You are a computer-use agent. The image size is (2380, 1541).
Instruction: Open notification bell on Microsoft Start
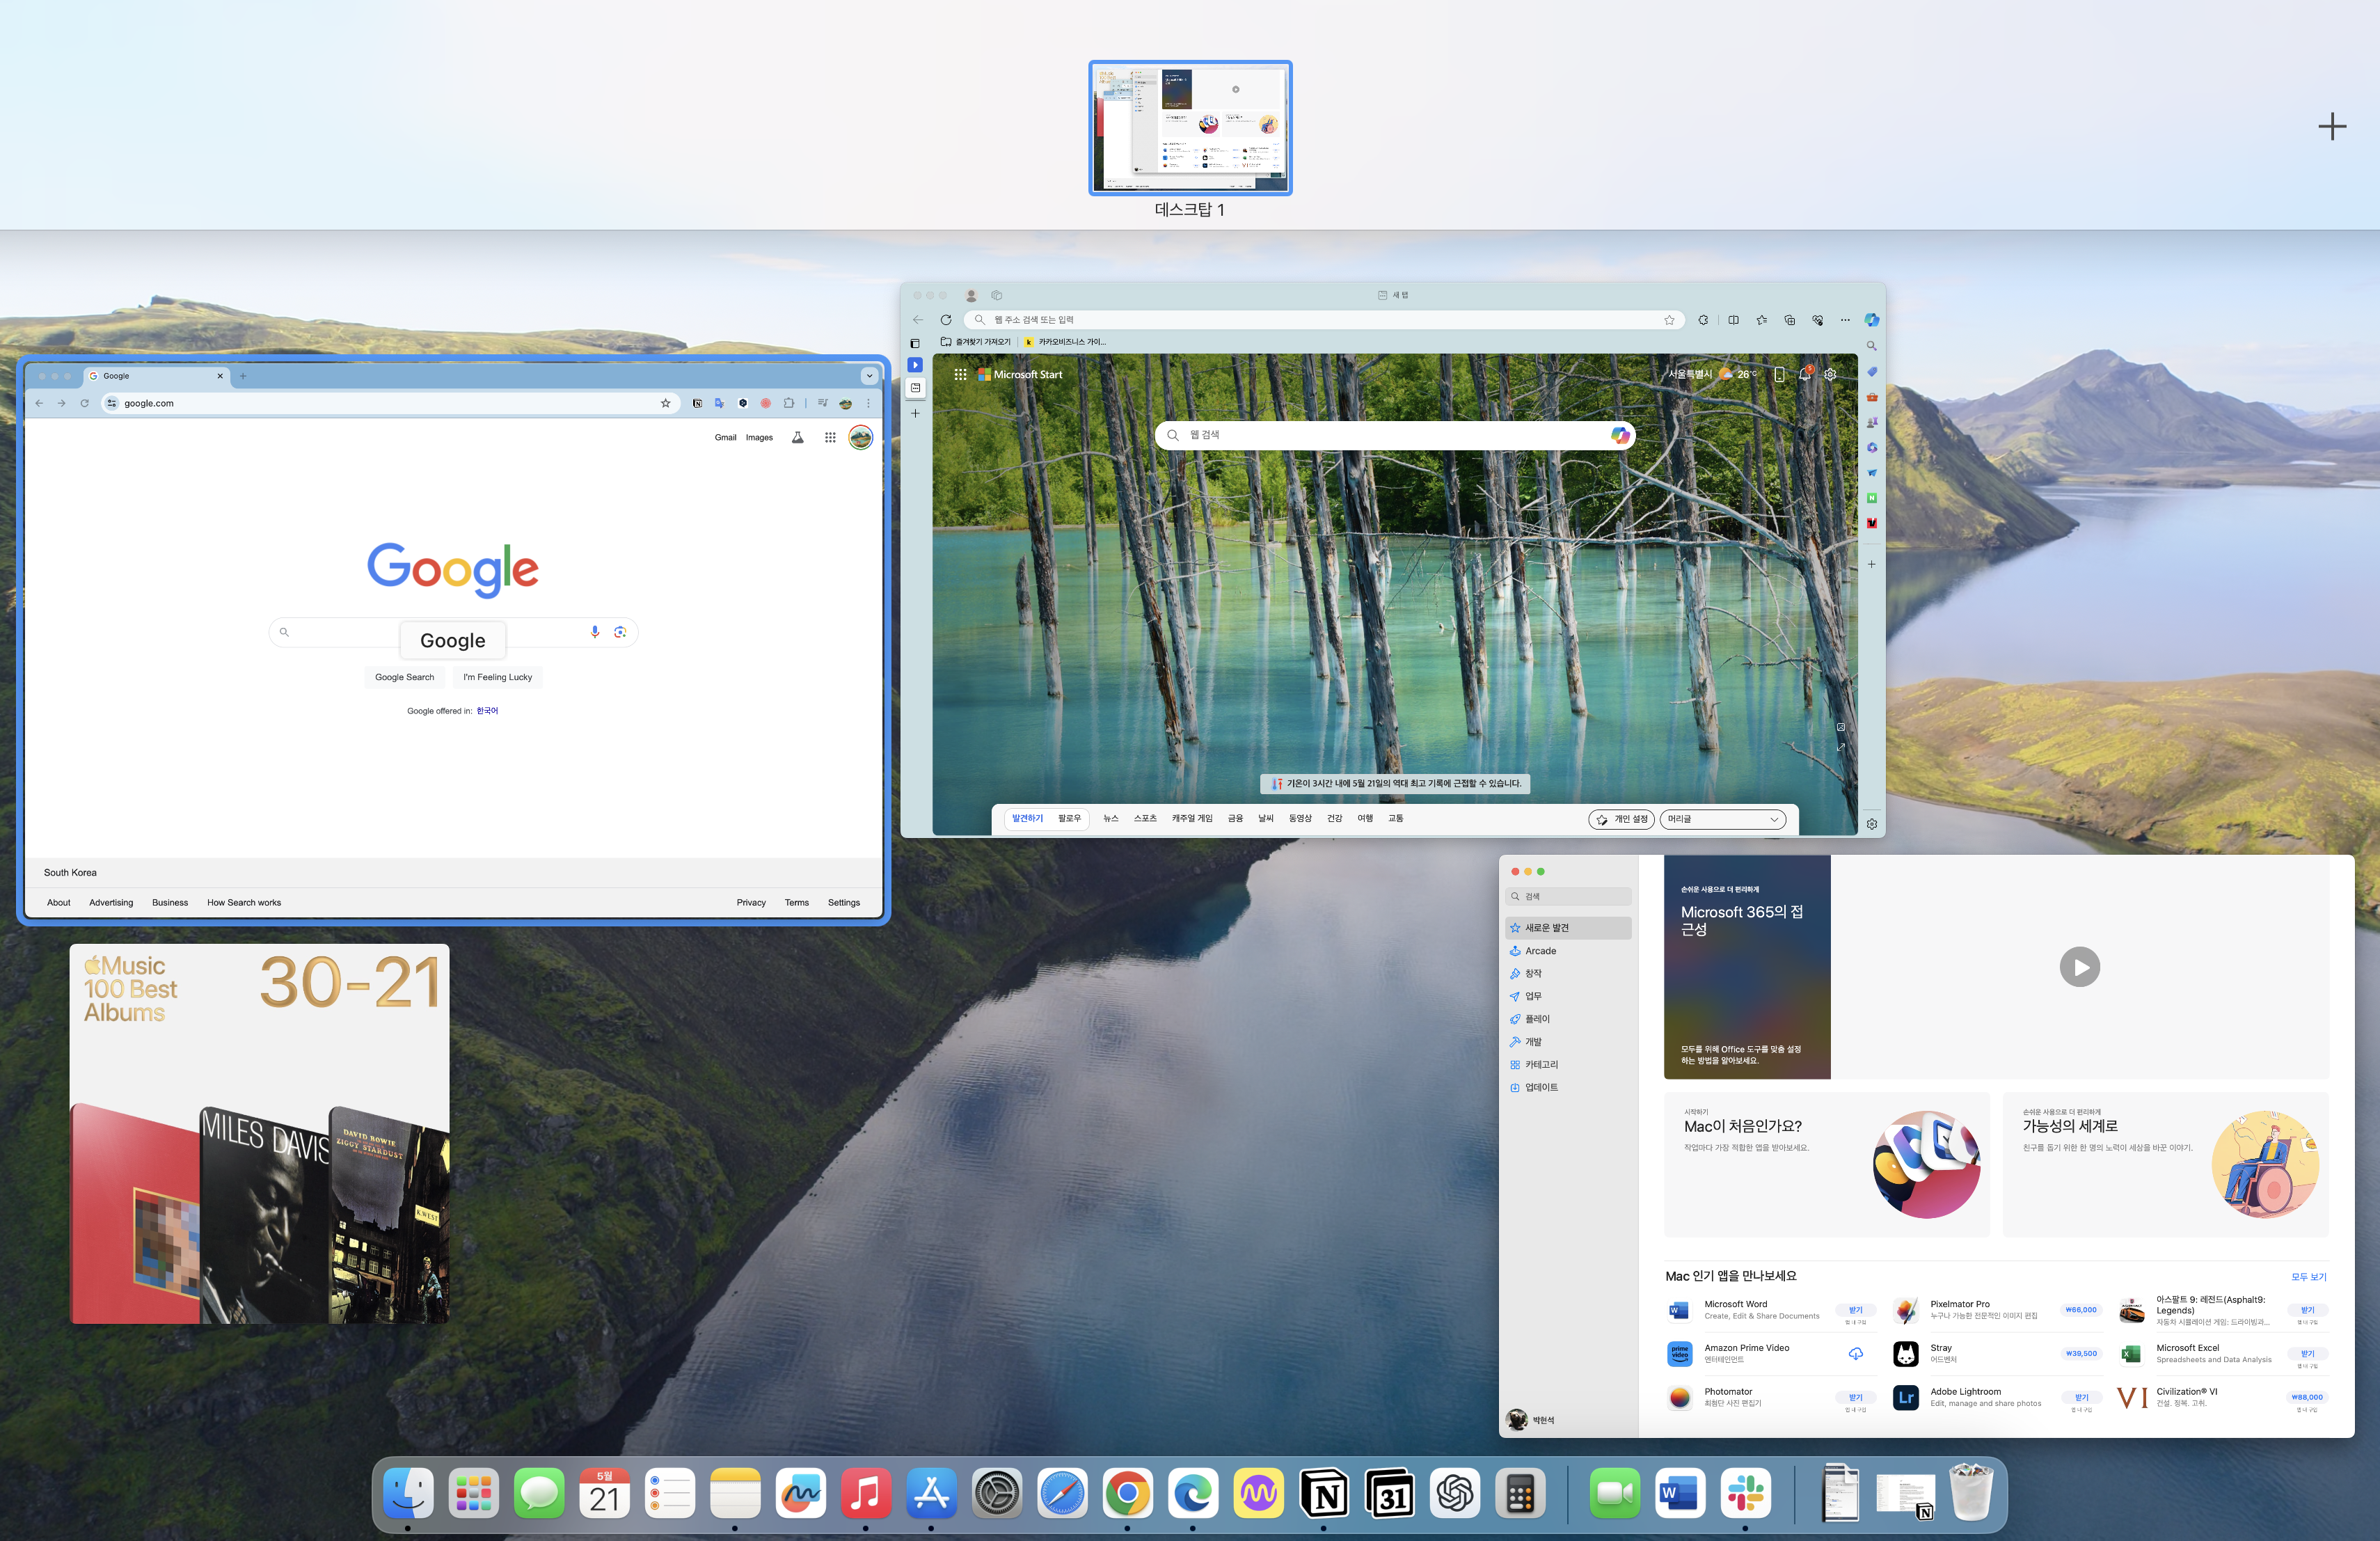pos(1804,375)
